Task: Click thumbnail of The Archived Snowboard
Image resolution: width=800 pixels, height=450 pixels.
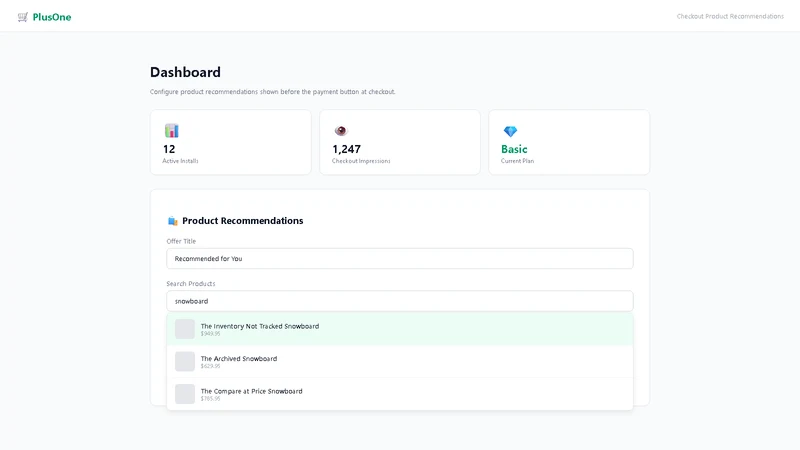Action: point(185,361)
